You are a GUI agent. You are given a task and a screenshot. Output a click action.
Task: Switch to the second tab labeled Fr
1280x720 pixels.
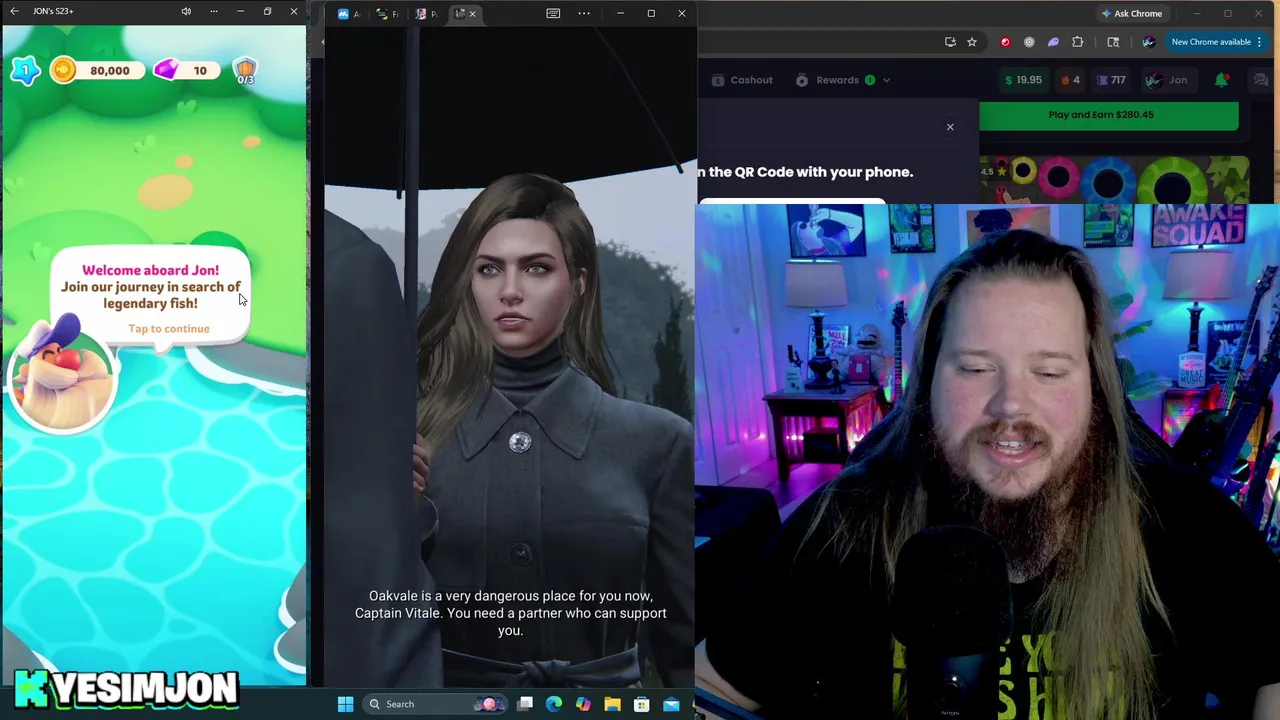[x=387, y=14]
